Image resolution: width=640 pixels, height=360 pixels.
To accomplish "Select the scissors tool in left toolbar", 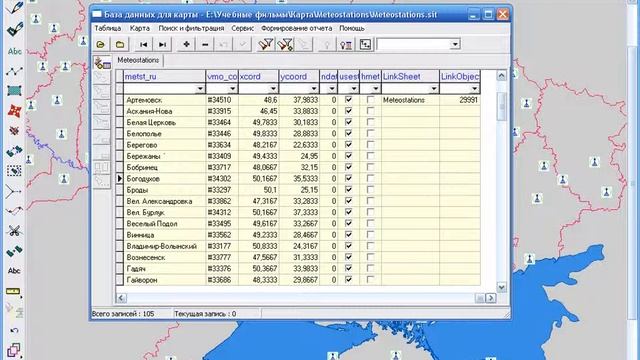I will (x=14, y=231).
